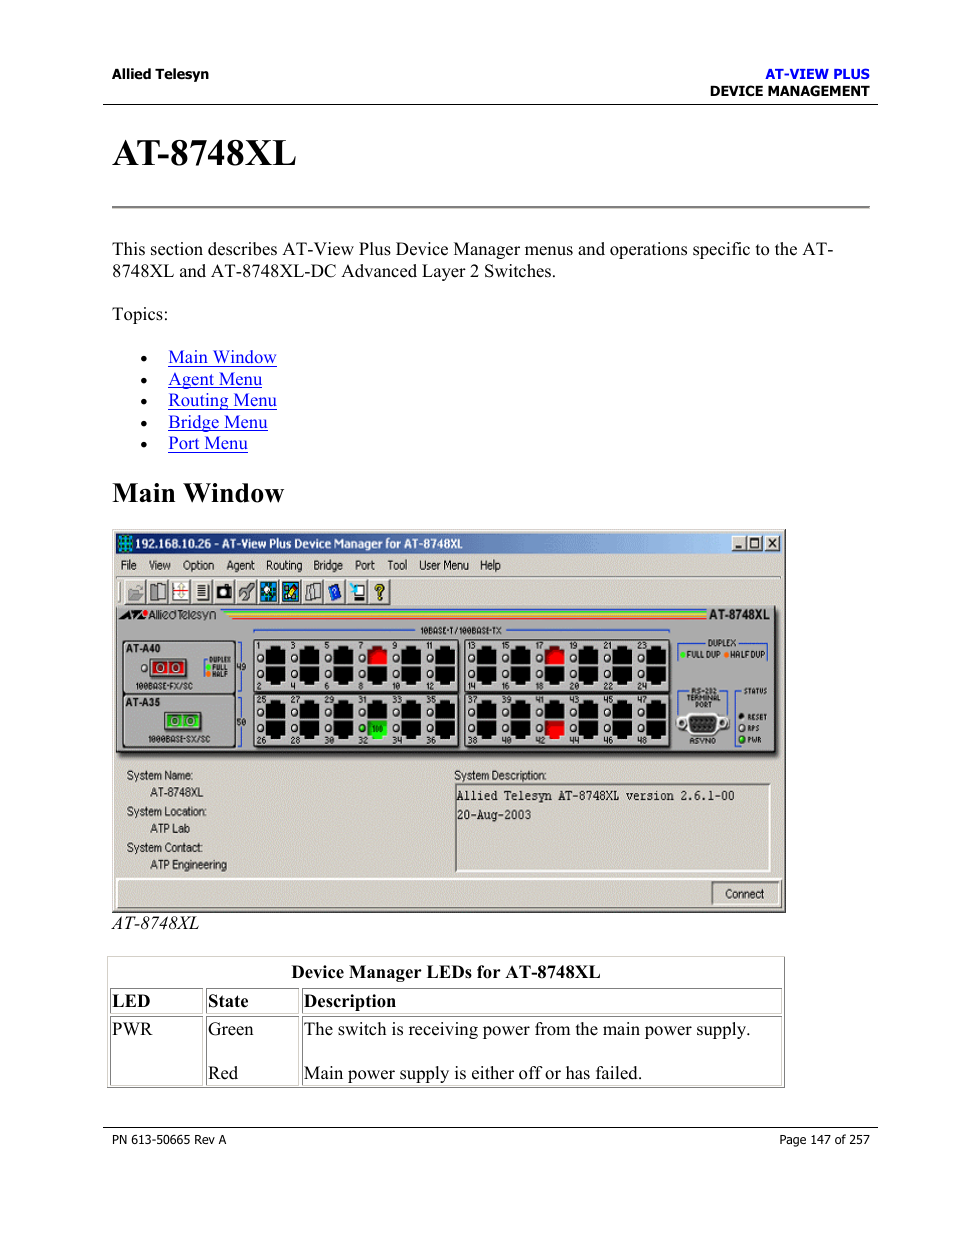
Task: Select red port 7 on the switch
Action: (377, 657)
